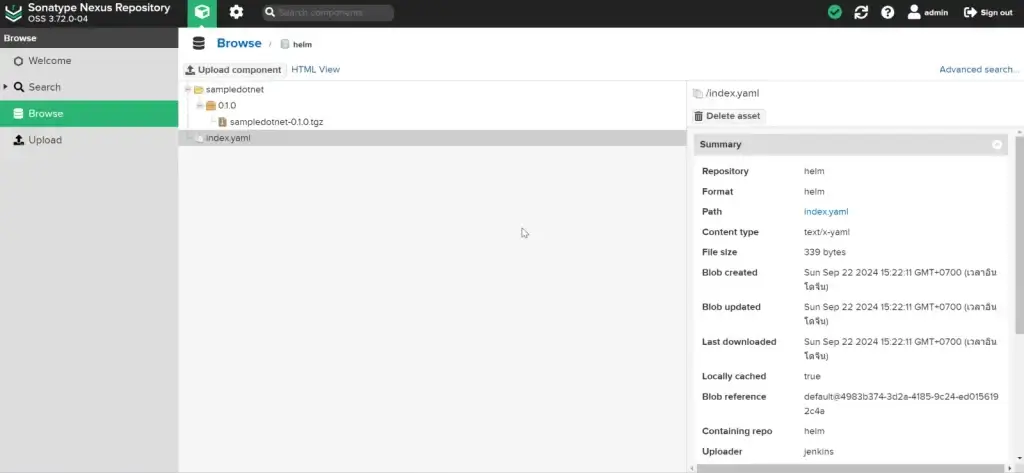The width and height of the screenshot is (1024, 473).
Task: Click the Browse database icon beside title
Action: pos(199,44)
